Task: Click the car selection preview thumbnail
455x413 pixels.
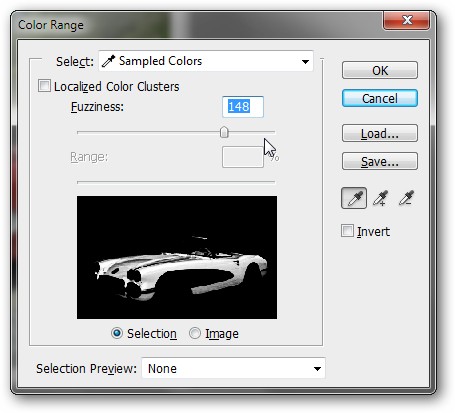Action: pos(177,257)
